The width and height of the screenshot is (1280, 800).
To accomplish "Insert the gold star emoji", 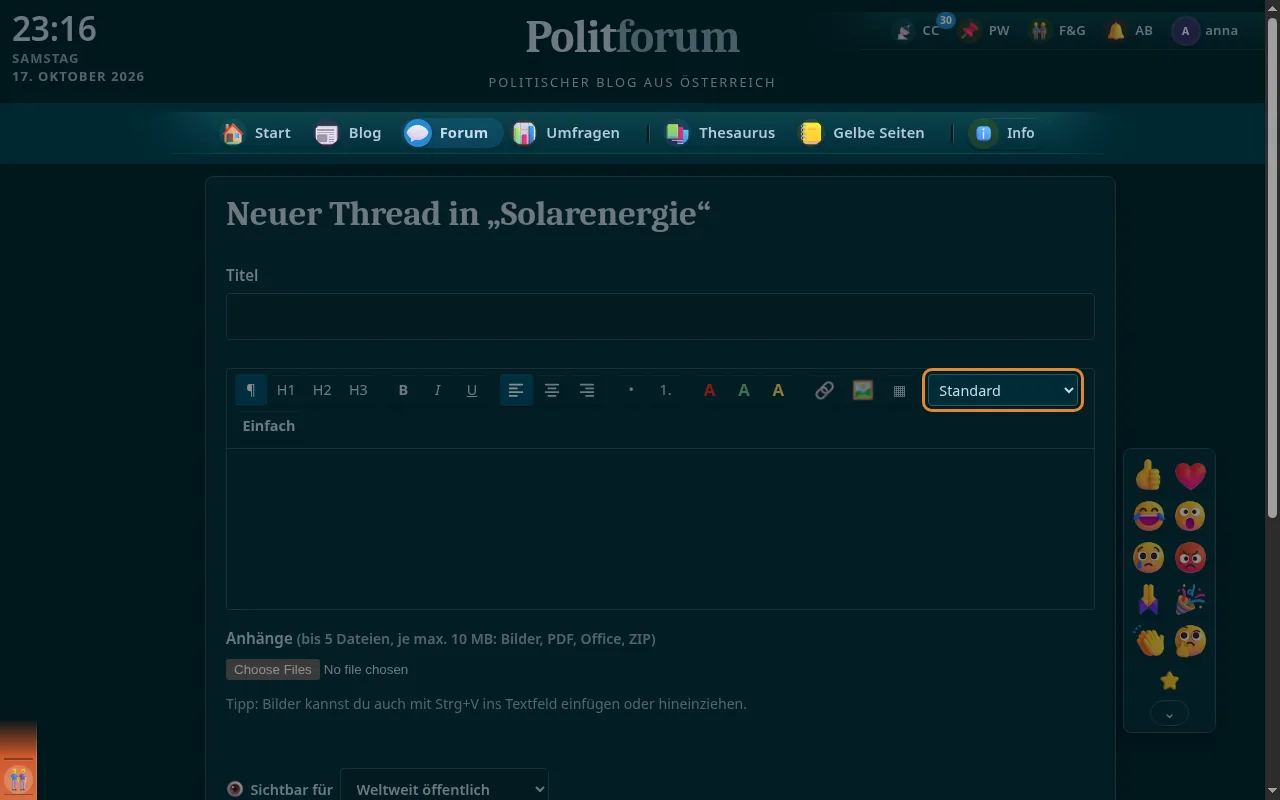I will [x=1169, y=681].
